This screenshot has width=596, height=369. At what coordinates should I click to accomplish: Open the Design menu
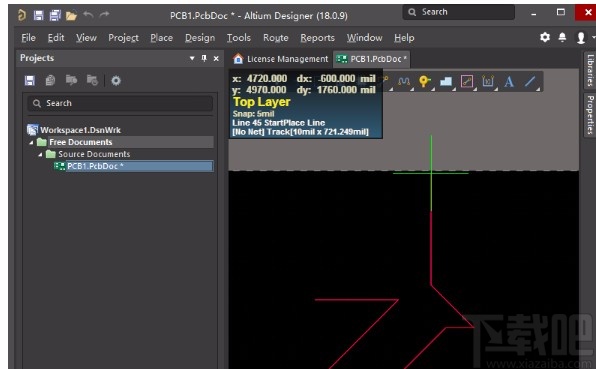200,38
